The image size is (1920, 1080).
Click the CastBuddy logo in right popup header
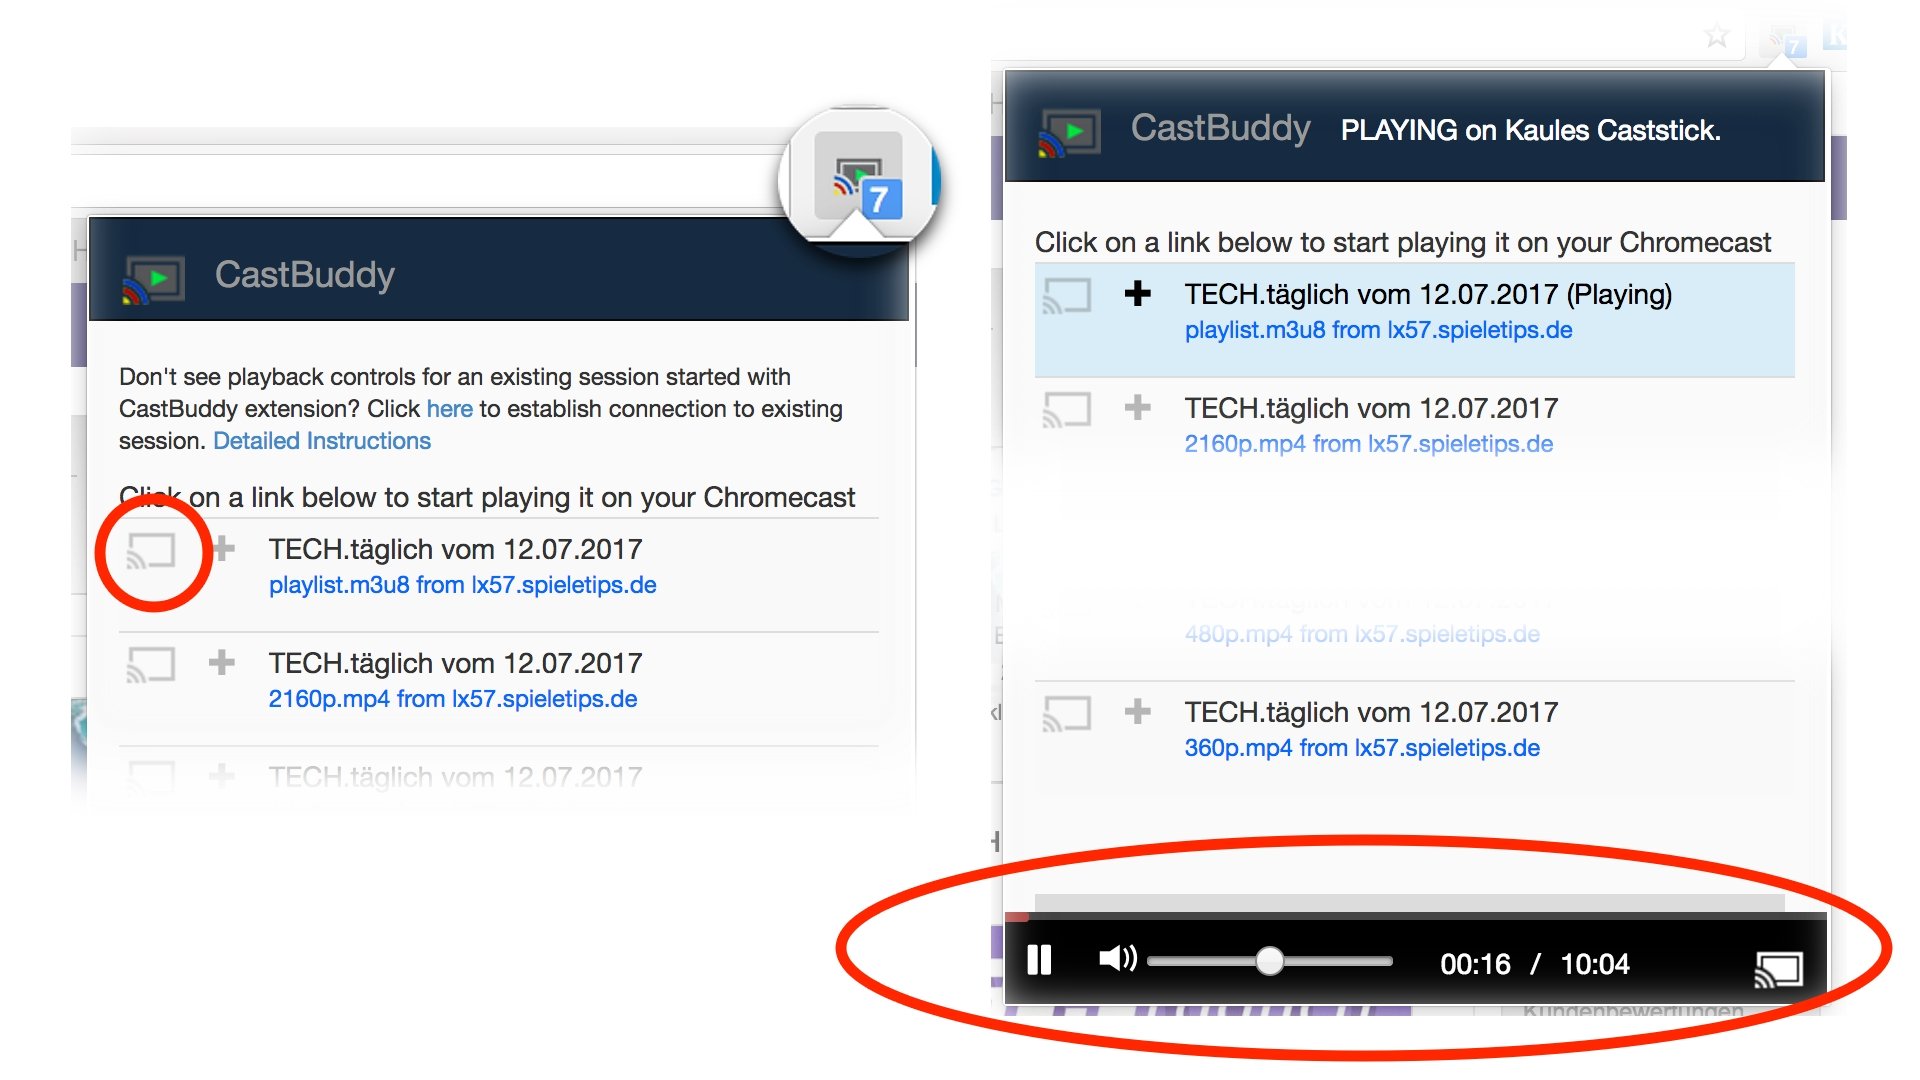click(x=1069, y=133)
